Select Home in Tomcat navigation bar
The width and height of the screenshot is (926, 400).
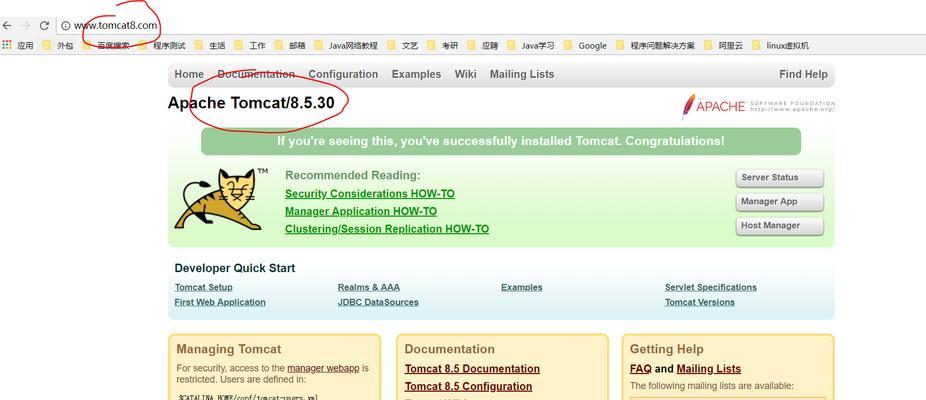coord(189,74)
